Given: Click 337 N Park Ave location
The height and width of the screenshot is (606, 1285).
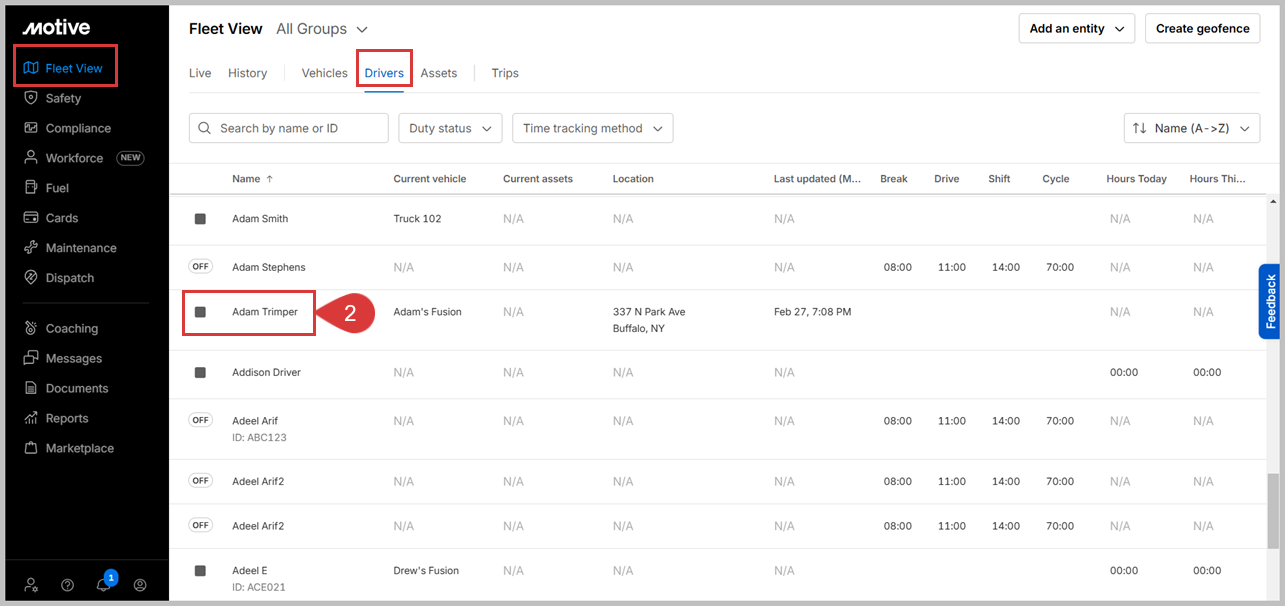Looking at the screenshot, I should click(649, 312).
